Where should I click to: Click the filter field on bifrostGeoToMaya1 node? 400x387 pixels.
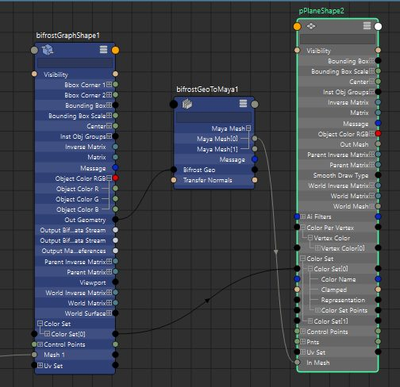click(214, 117)
